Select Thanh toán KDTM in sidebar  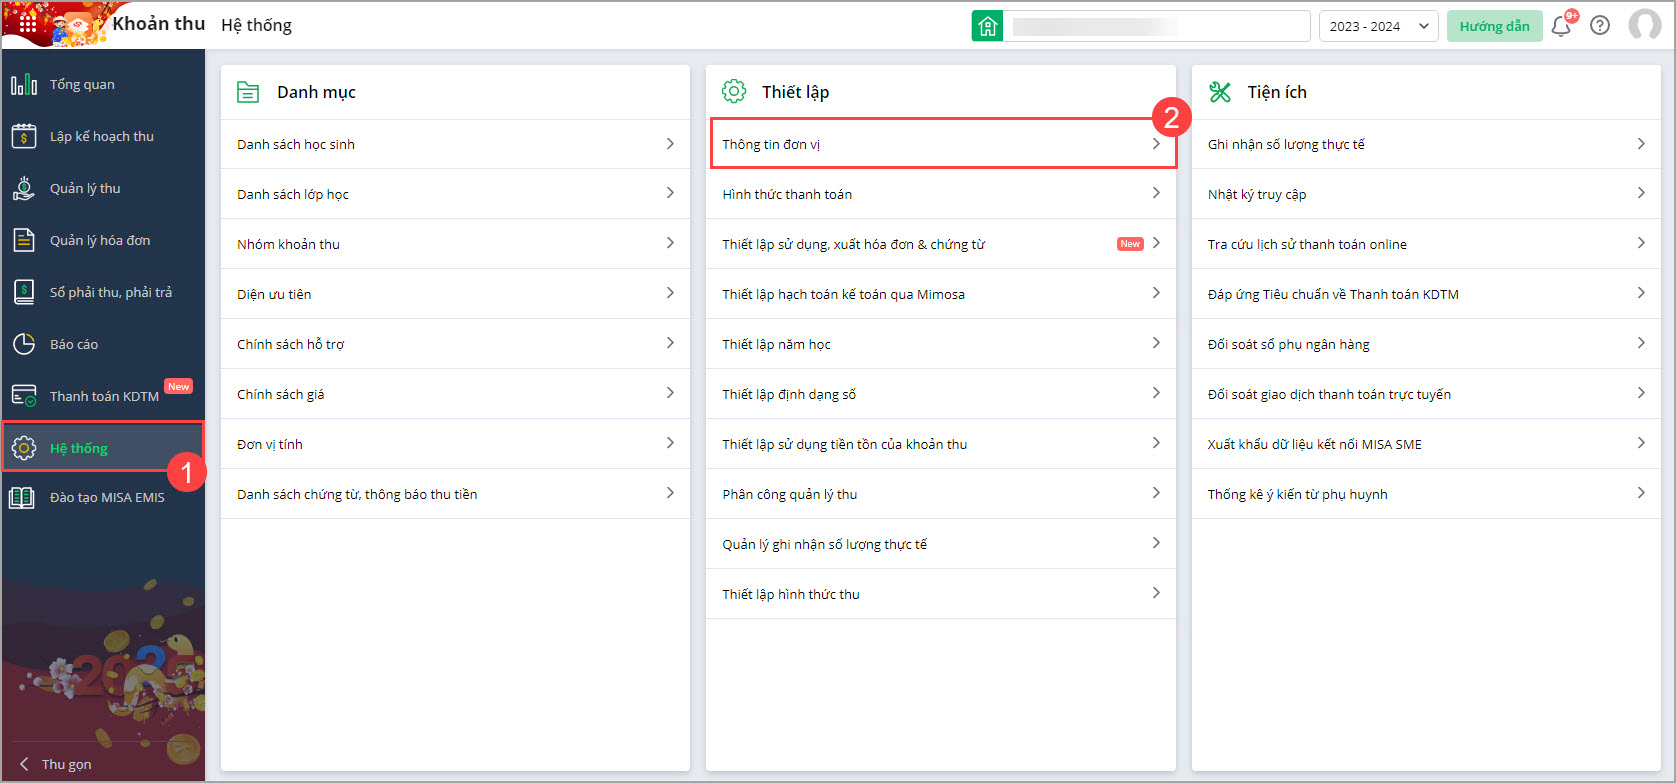point(104,397)
